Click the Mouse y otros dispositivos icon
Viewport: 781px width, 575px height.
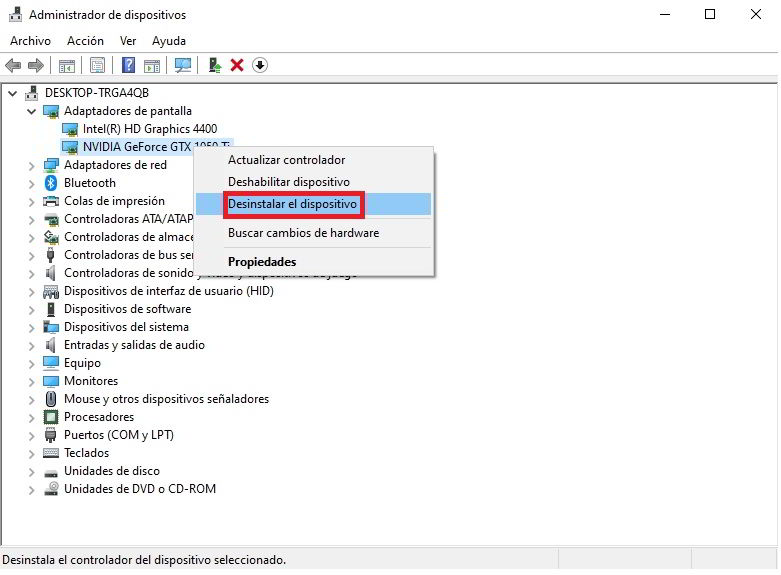51,399
